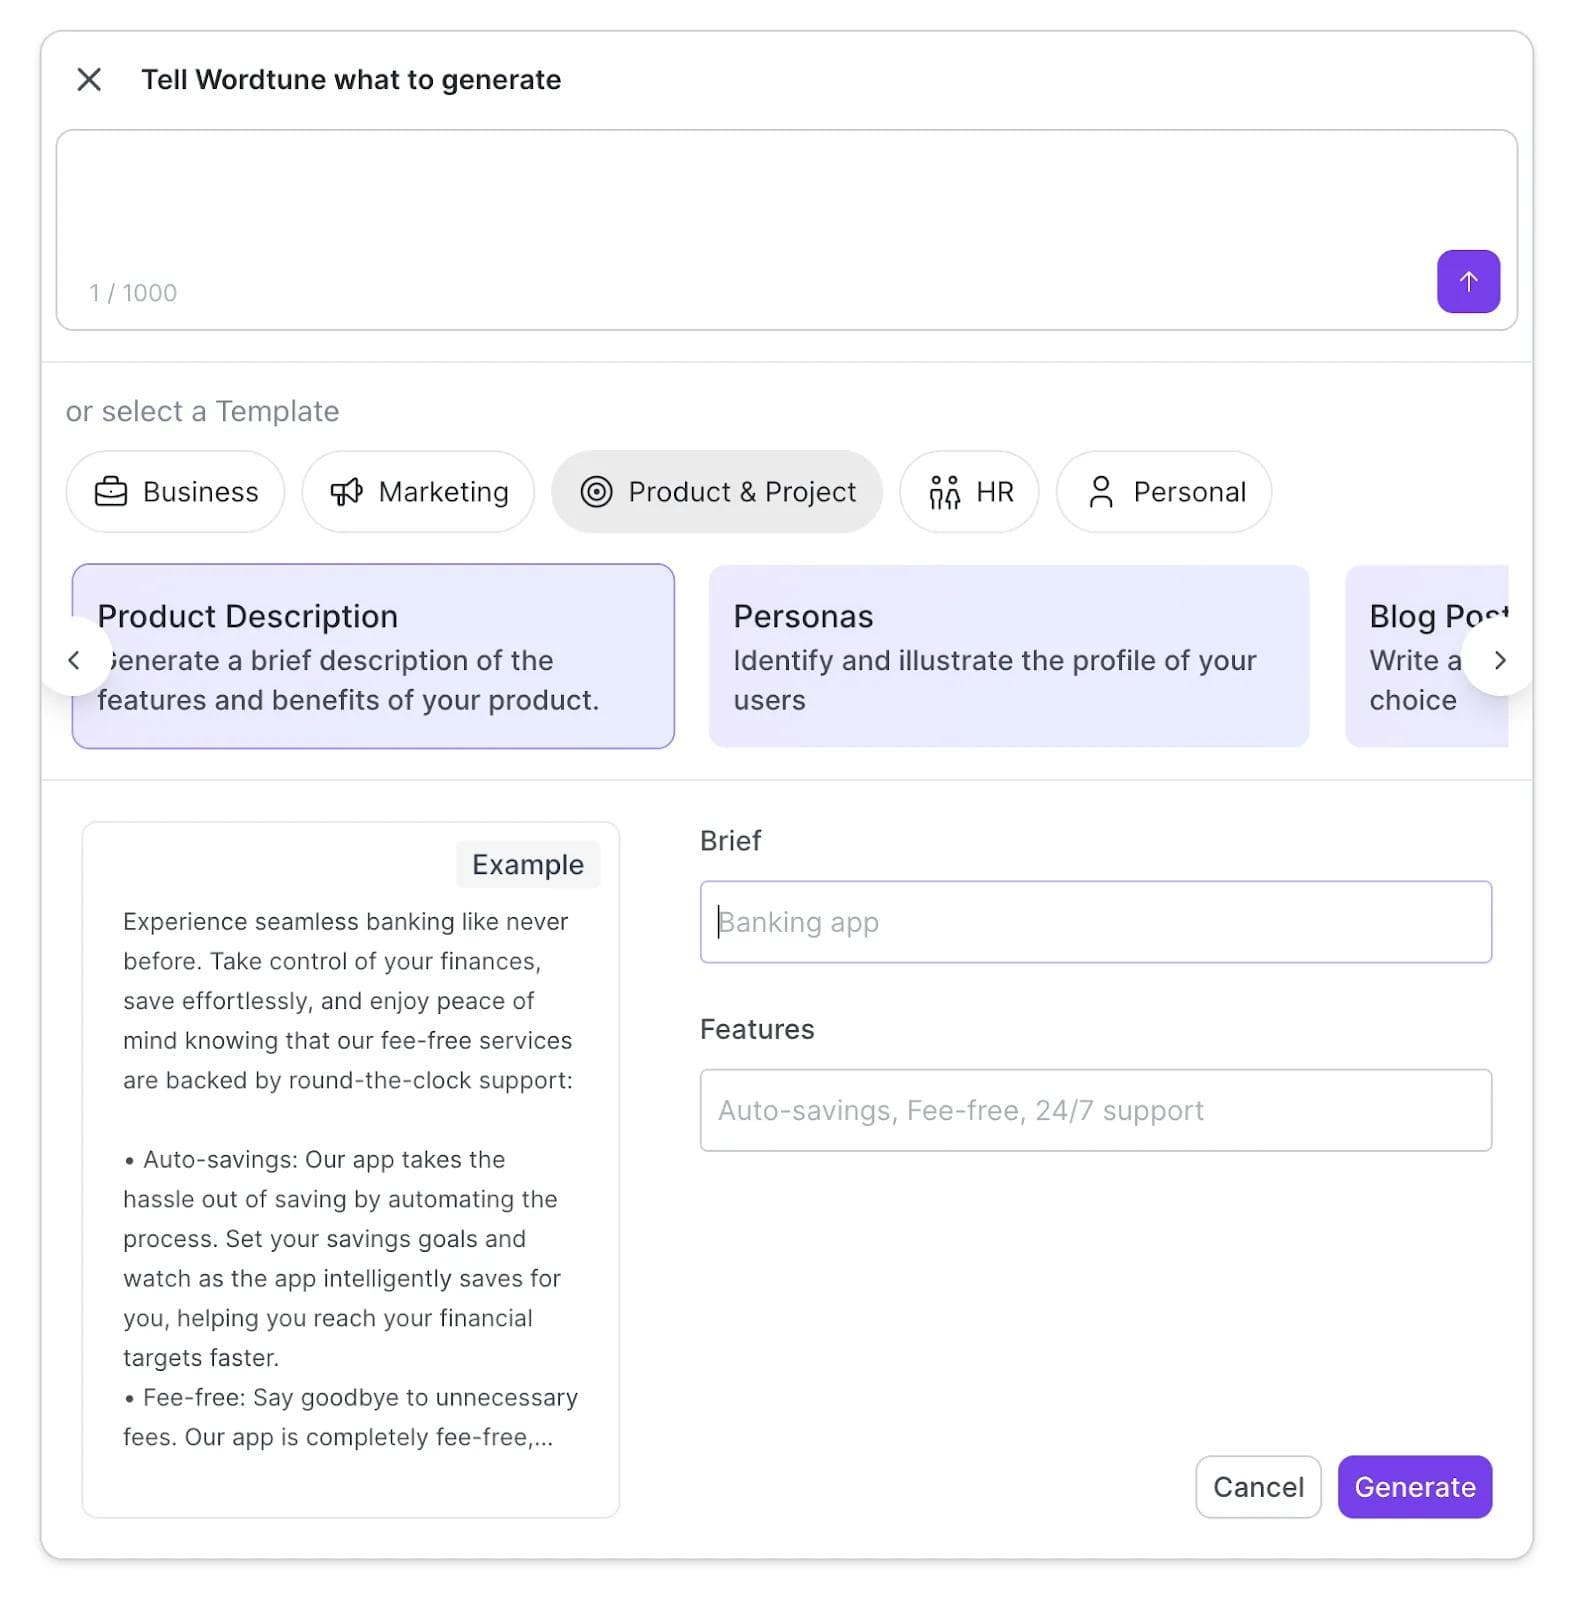Choose the Blog Post template card
Viewport: 1578px width, 1600px height.
(x=1415, y=656)
